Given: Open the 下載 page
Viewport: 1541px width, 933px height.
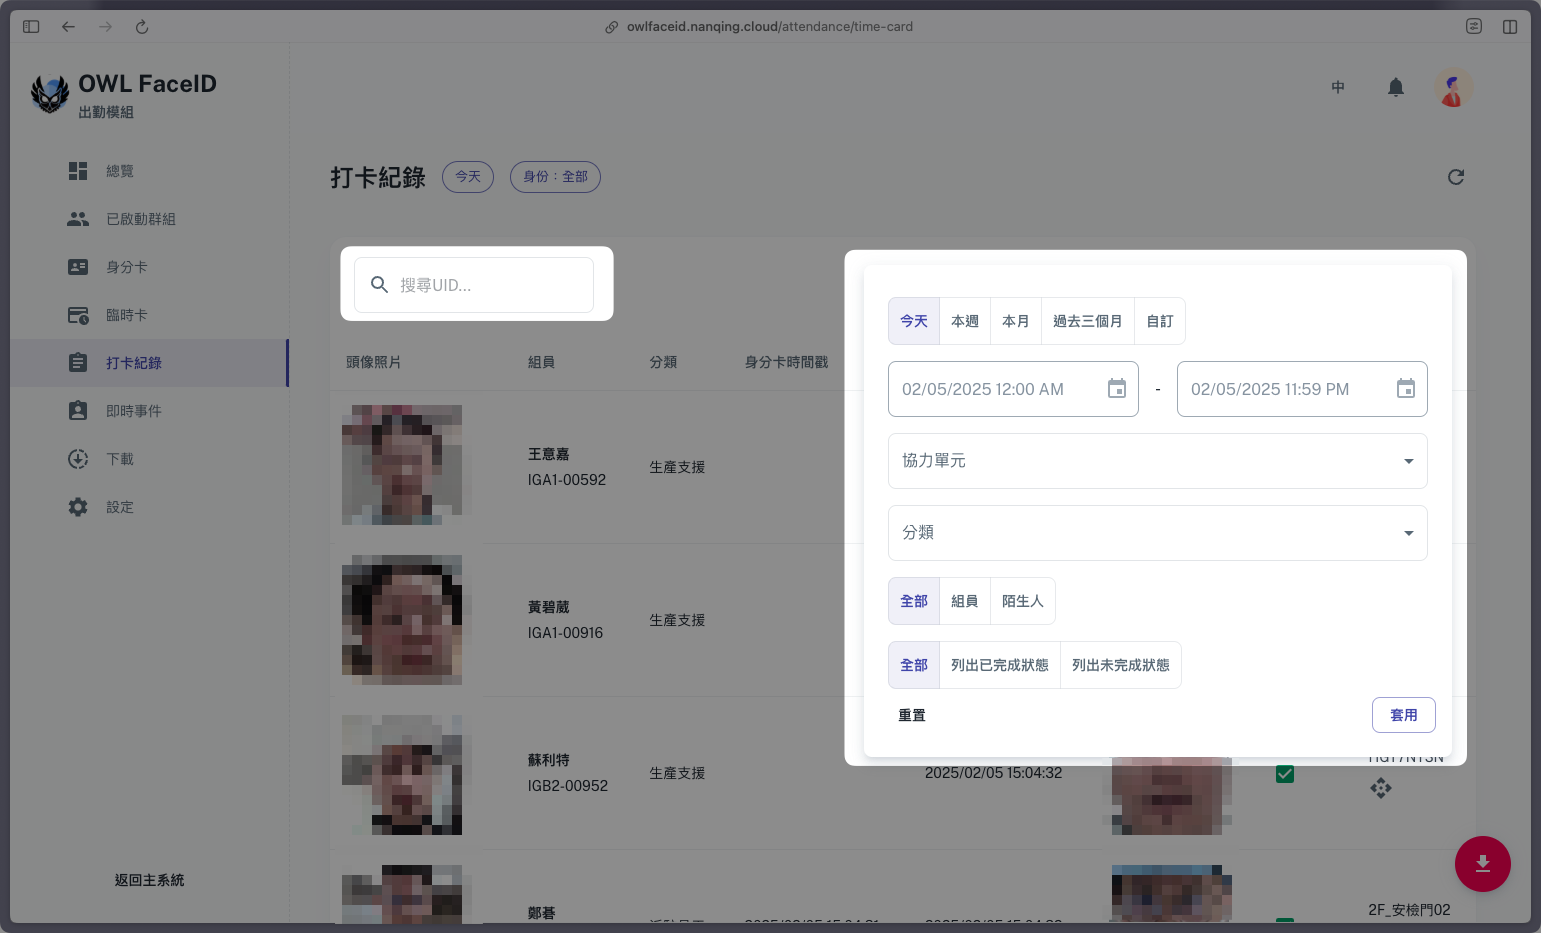Looking at the screenshot, I should pyautogui.click(x=120, y=458).
